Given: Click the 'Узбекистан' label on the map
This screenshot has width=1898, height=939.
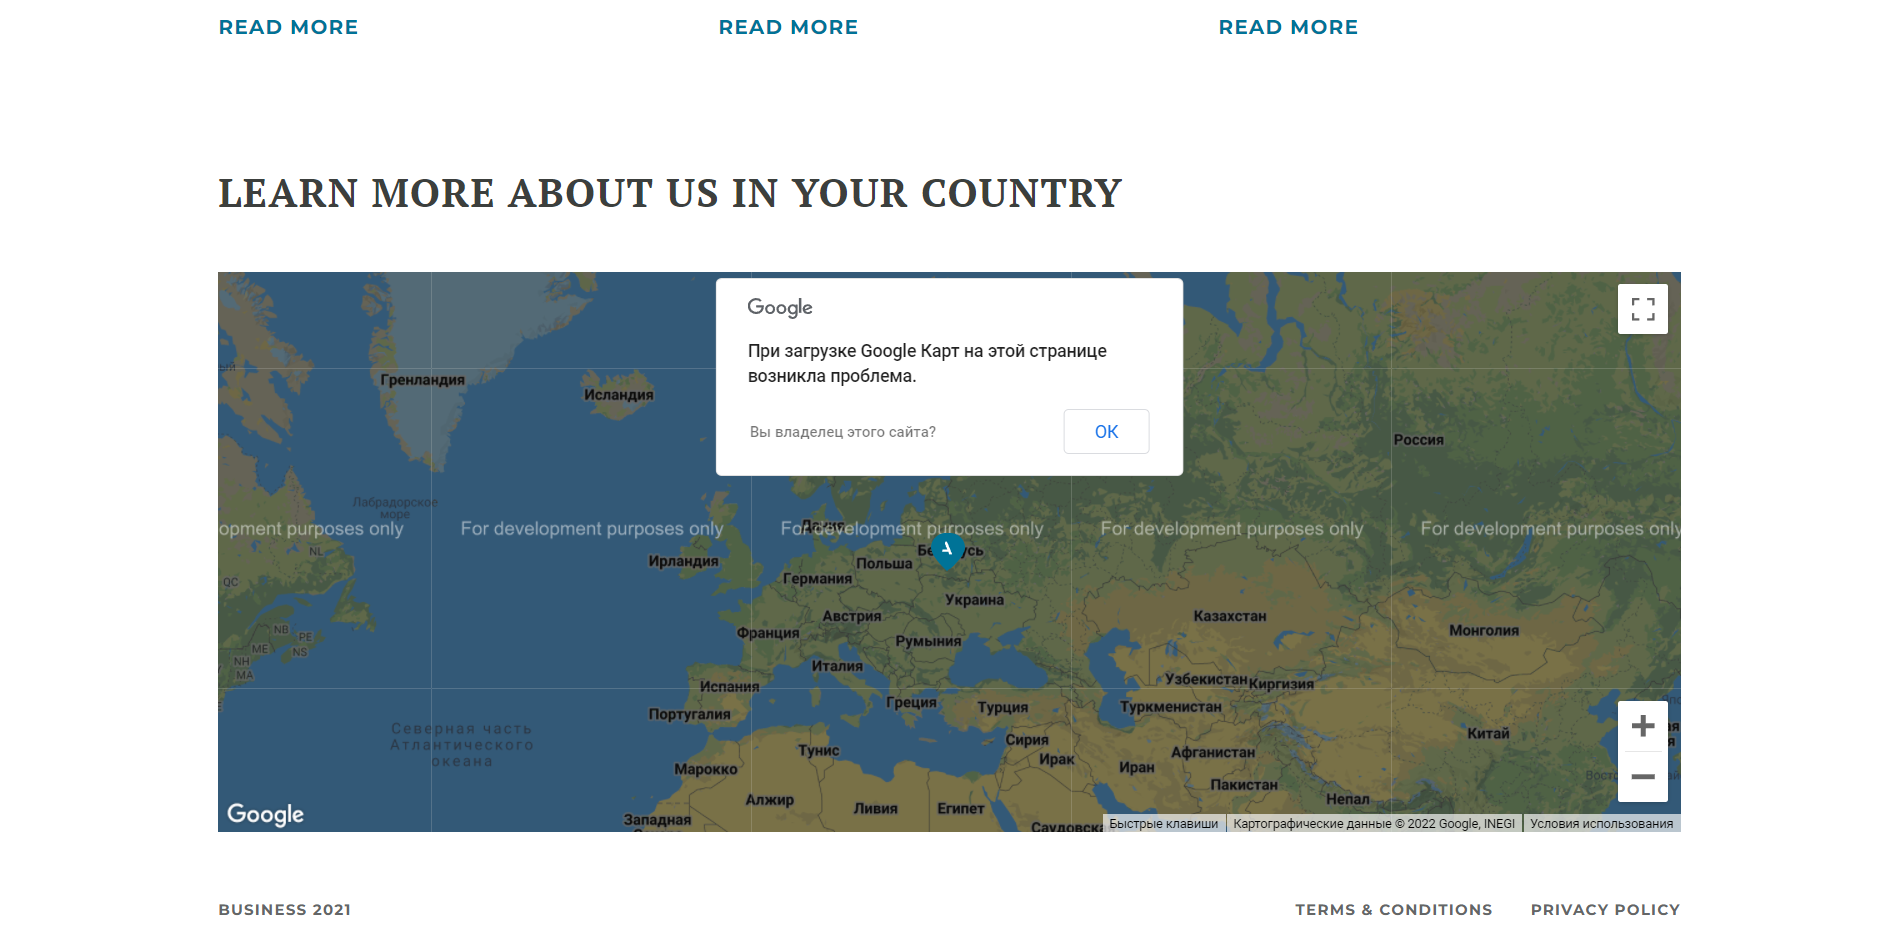Looking at the screenshot, I should [x=1206, y=679].
